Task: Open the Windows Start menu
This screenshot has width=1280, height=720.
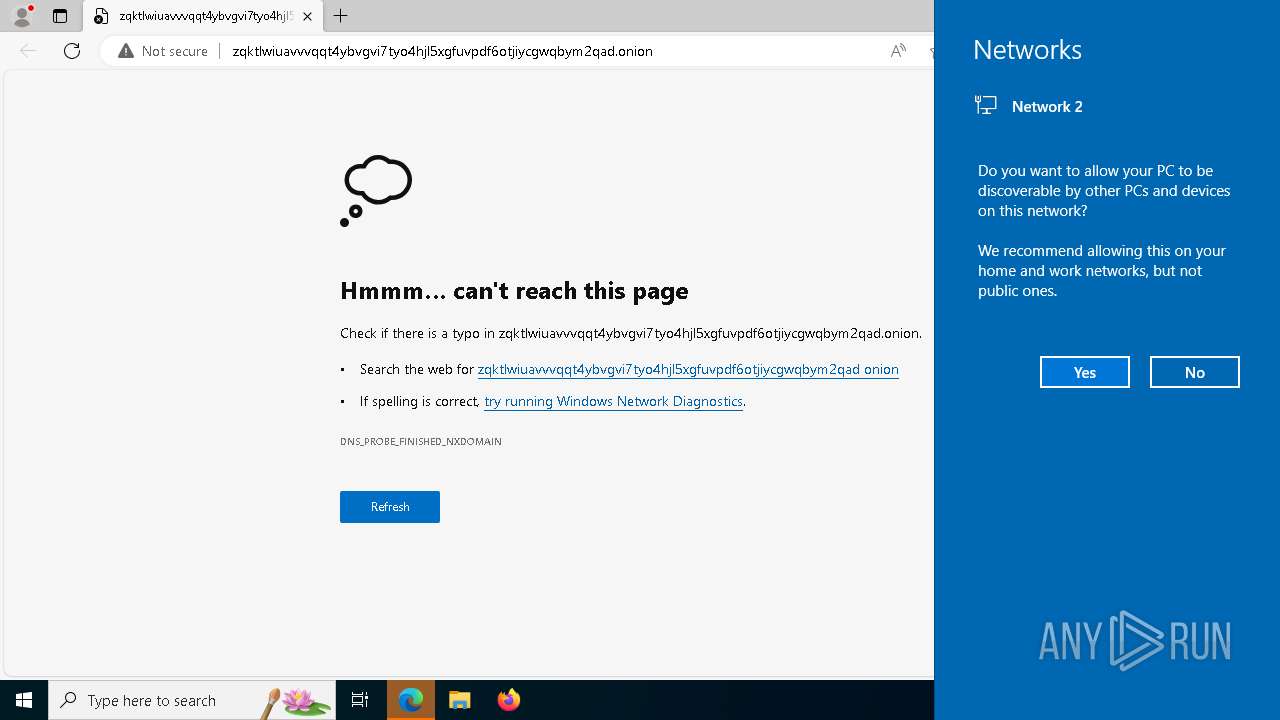Action: 24,700
